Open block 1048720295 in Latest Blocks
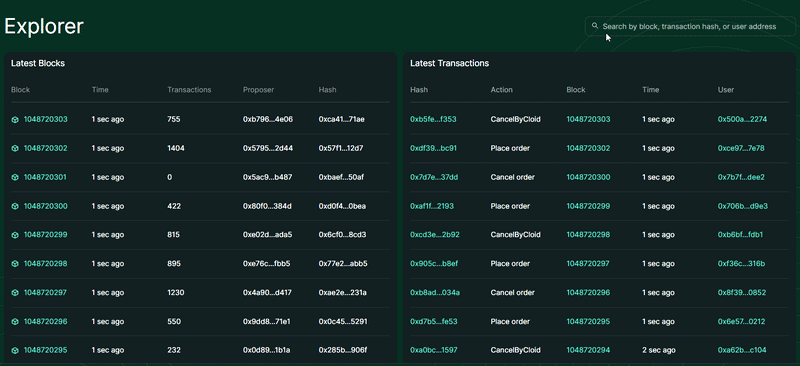 click(x=45, y=351)
